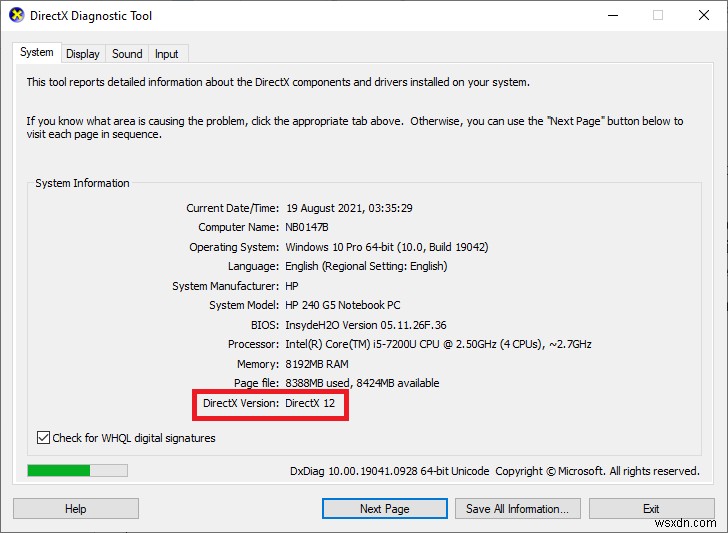Click Windows 10 Pro 64-bit value
The width and height of the screenshot is (728, 533).
[387, 247]
